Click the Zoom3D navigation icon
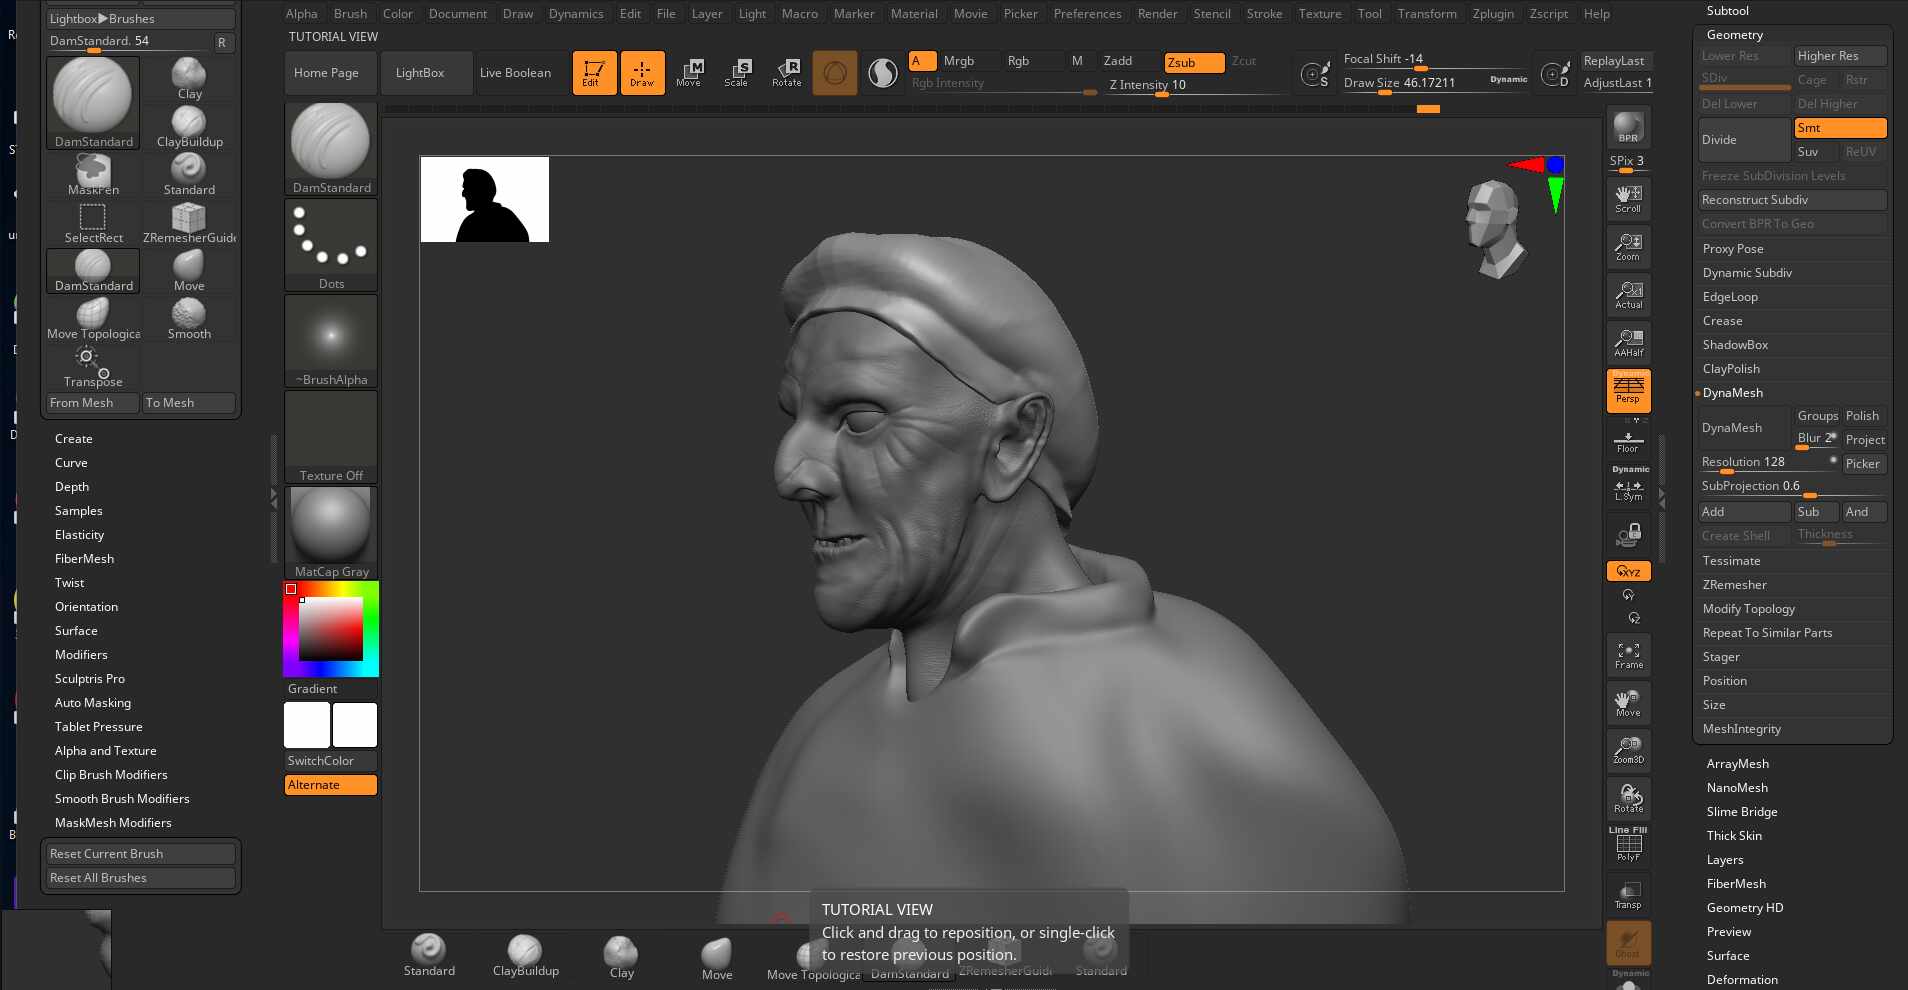 click(x=1628, y=751)
